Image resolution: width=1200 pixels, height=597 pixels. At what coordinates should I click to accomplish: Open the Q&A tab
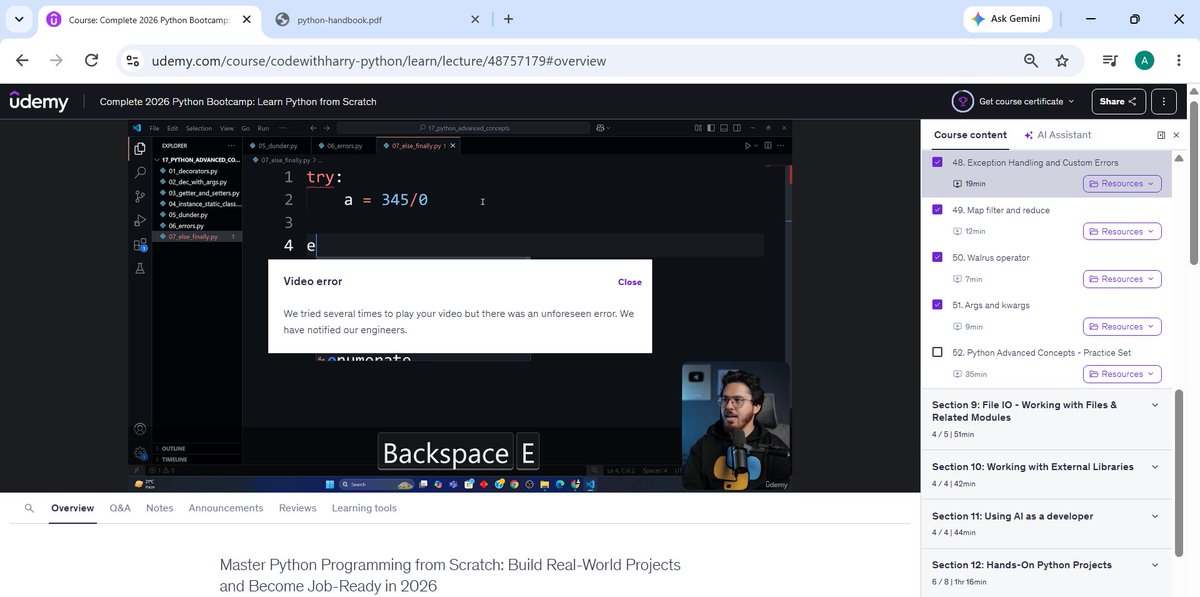(120, 508)
